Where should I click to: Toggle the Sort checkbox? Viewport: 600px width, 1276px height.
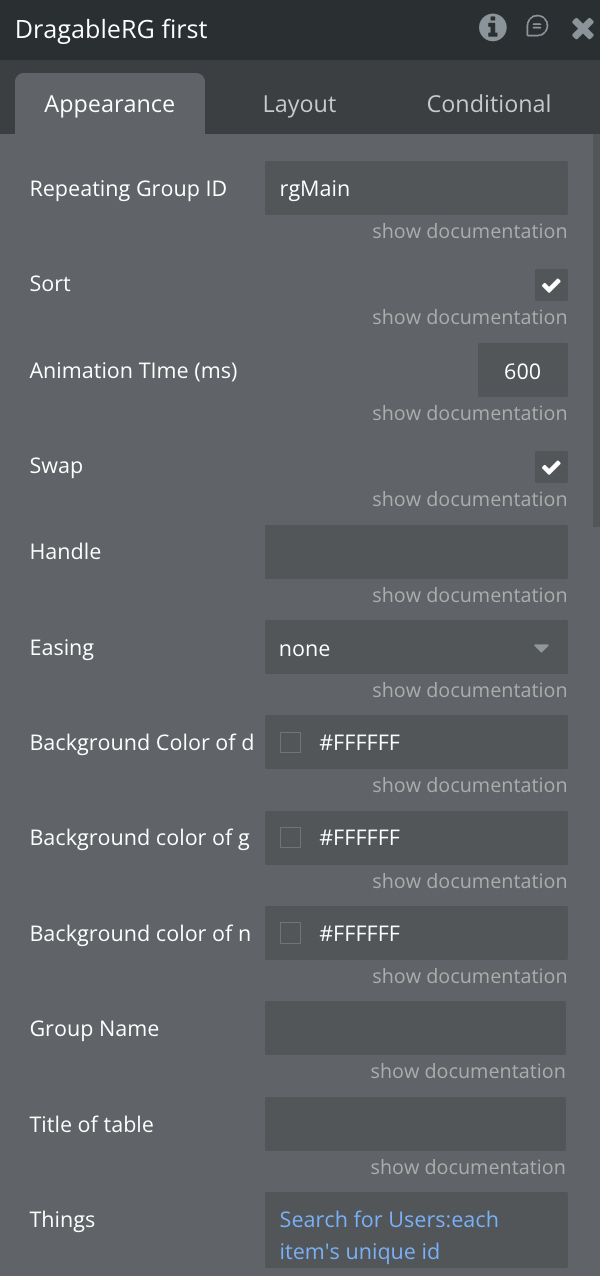coord(551,285)
